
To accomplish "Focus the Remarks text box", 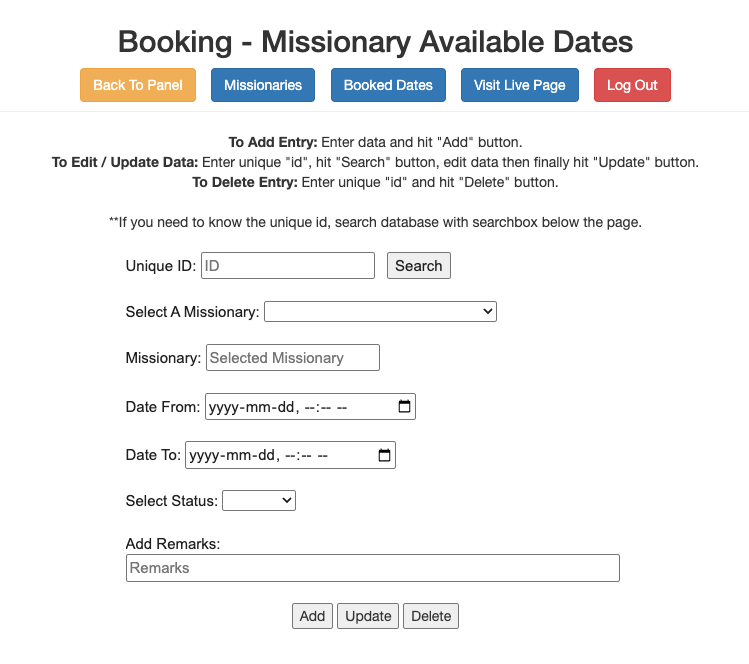I will [x=372, y=568].
